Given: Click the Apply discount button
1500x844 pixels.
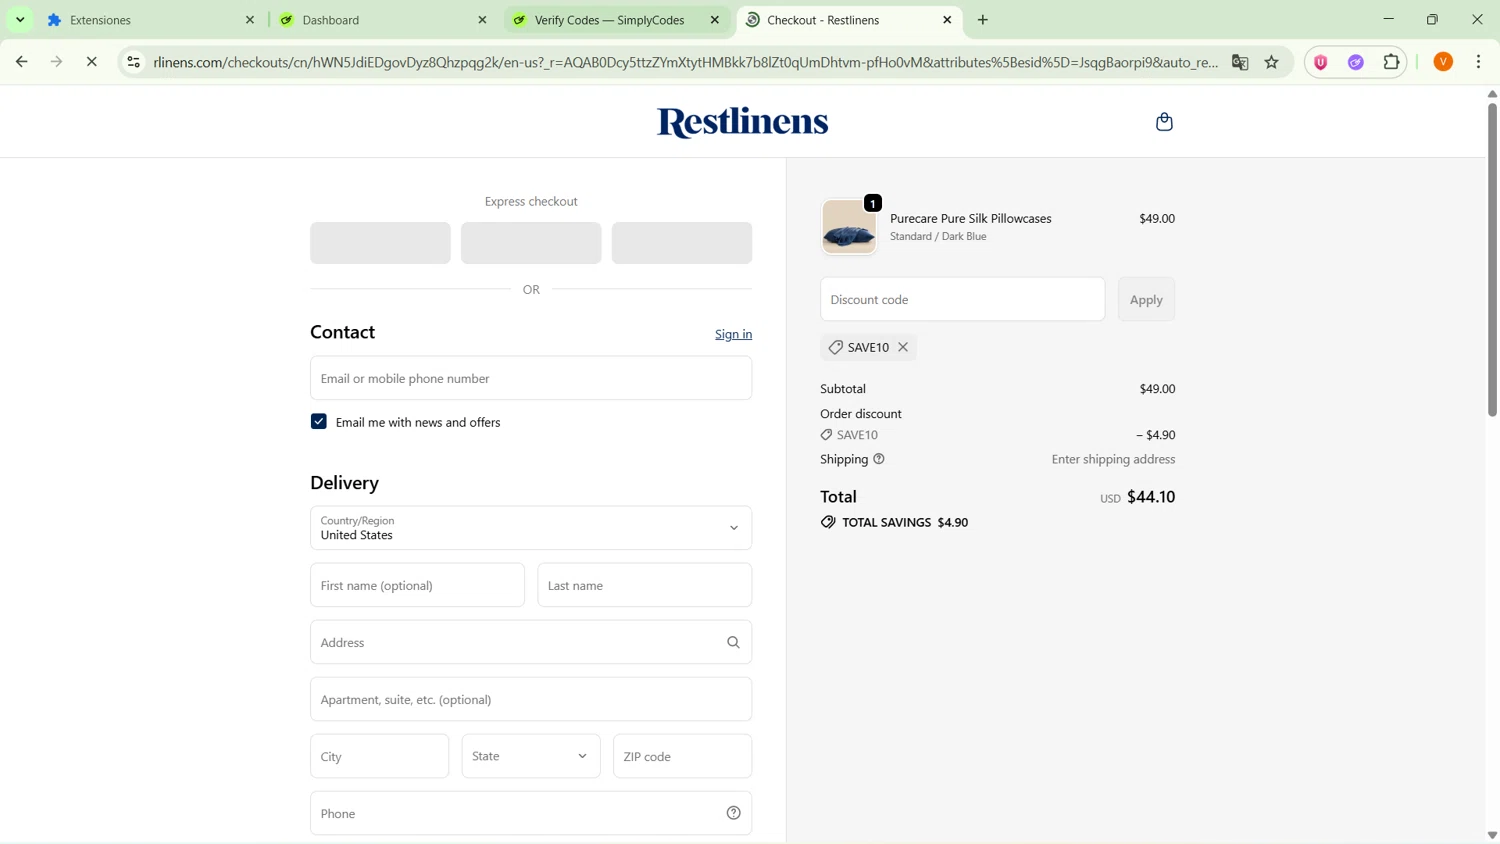Looking at the screenshot, I should (1146, 299).
